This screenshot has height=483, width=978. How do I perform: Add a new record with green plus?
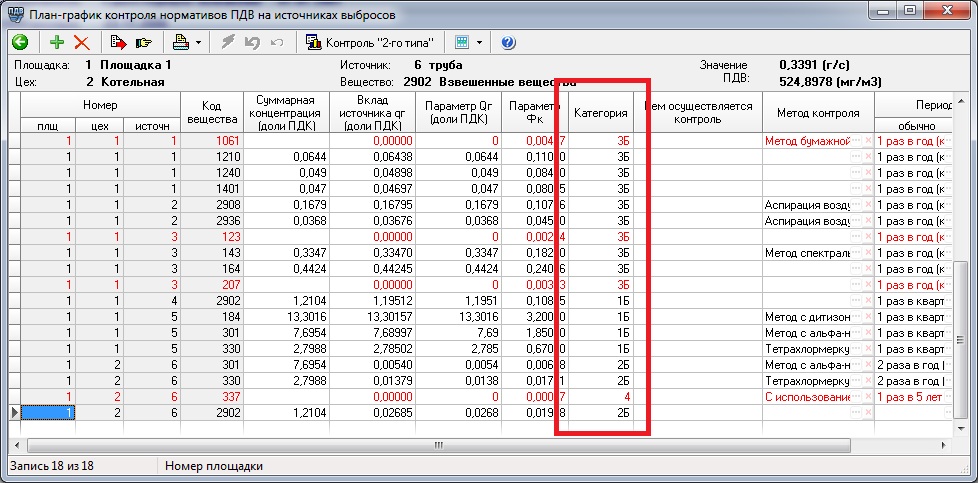click(x=57, y=43)
